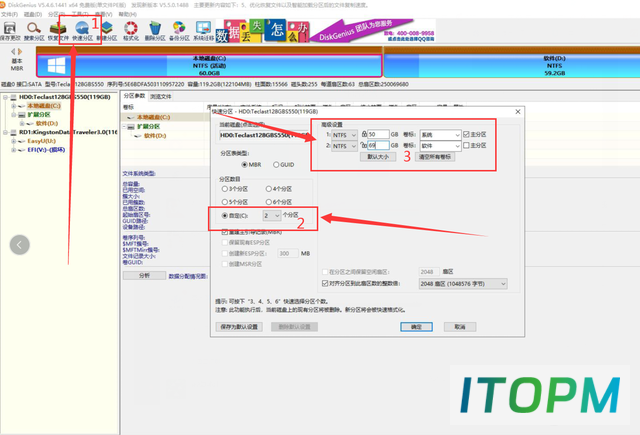Select 本地磁盘(C:) in the left tree
The width and height of the screenshot is (640, 435).
[44, 106]
